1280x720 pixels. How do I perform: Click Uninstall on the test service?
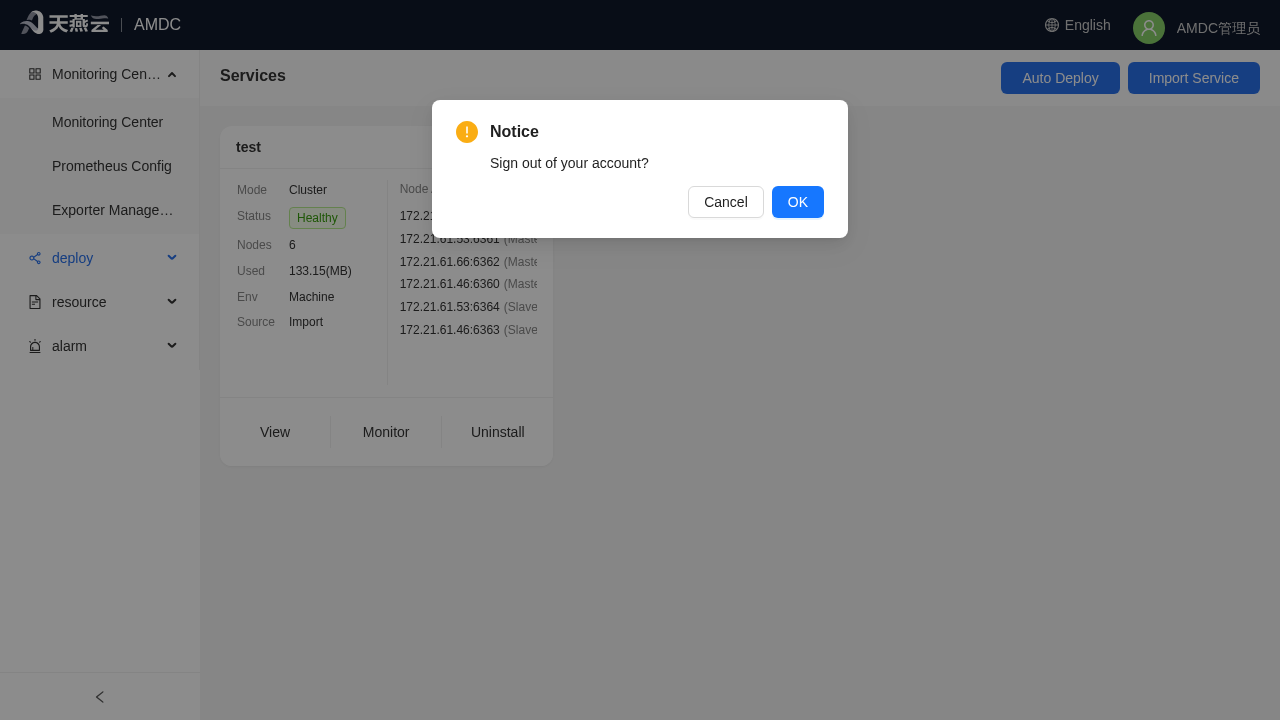(x=498, y=432)
